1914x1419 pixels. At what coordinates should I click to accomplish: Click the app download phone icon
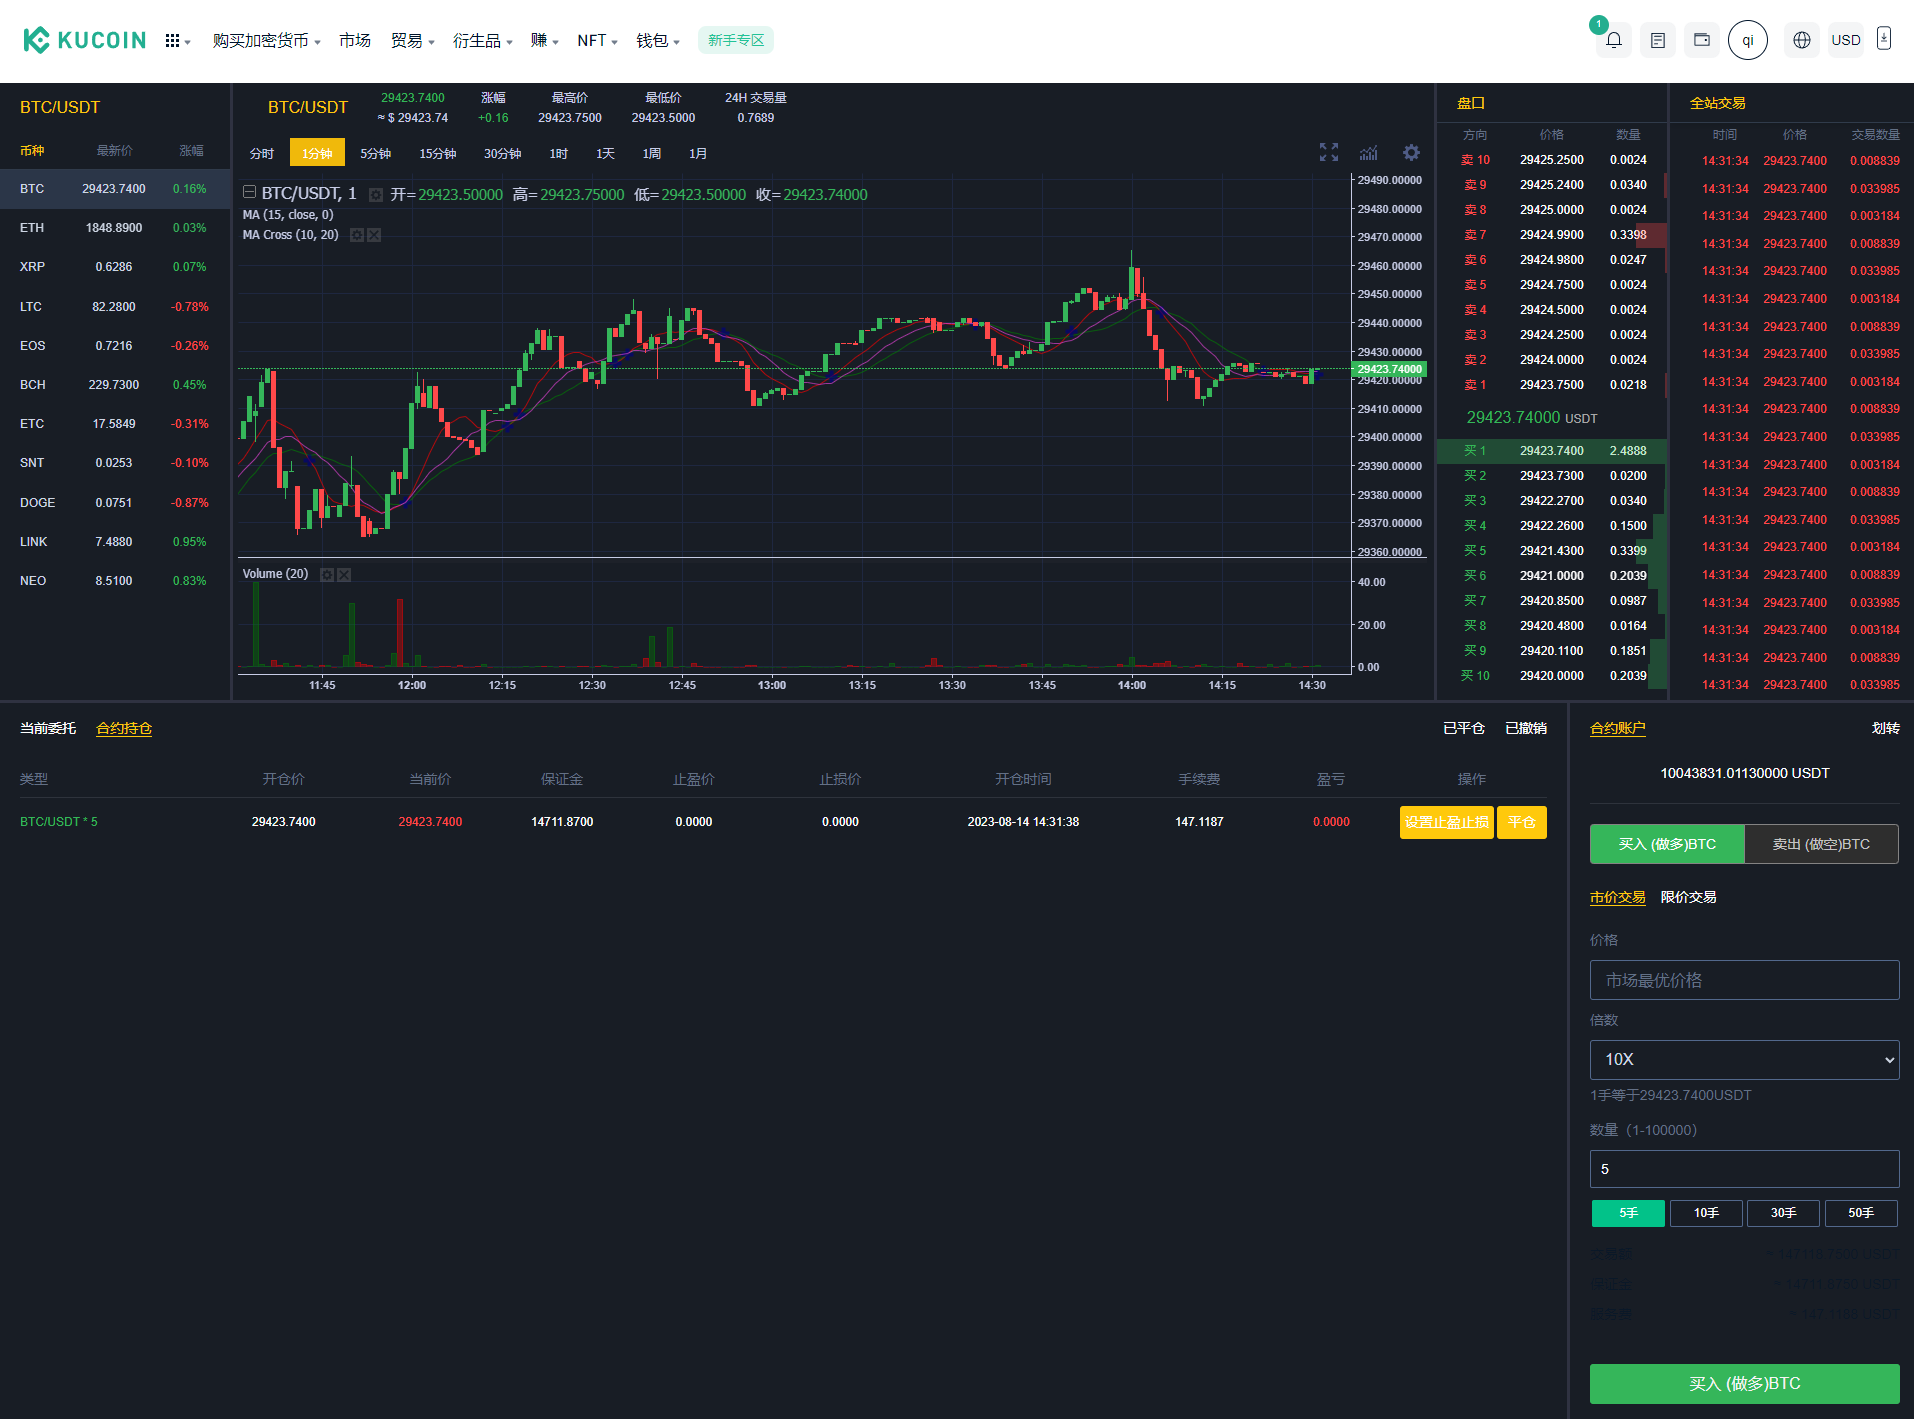(1884, 40)
